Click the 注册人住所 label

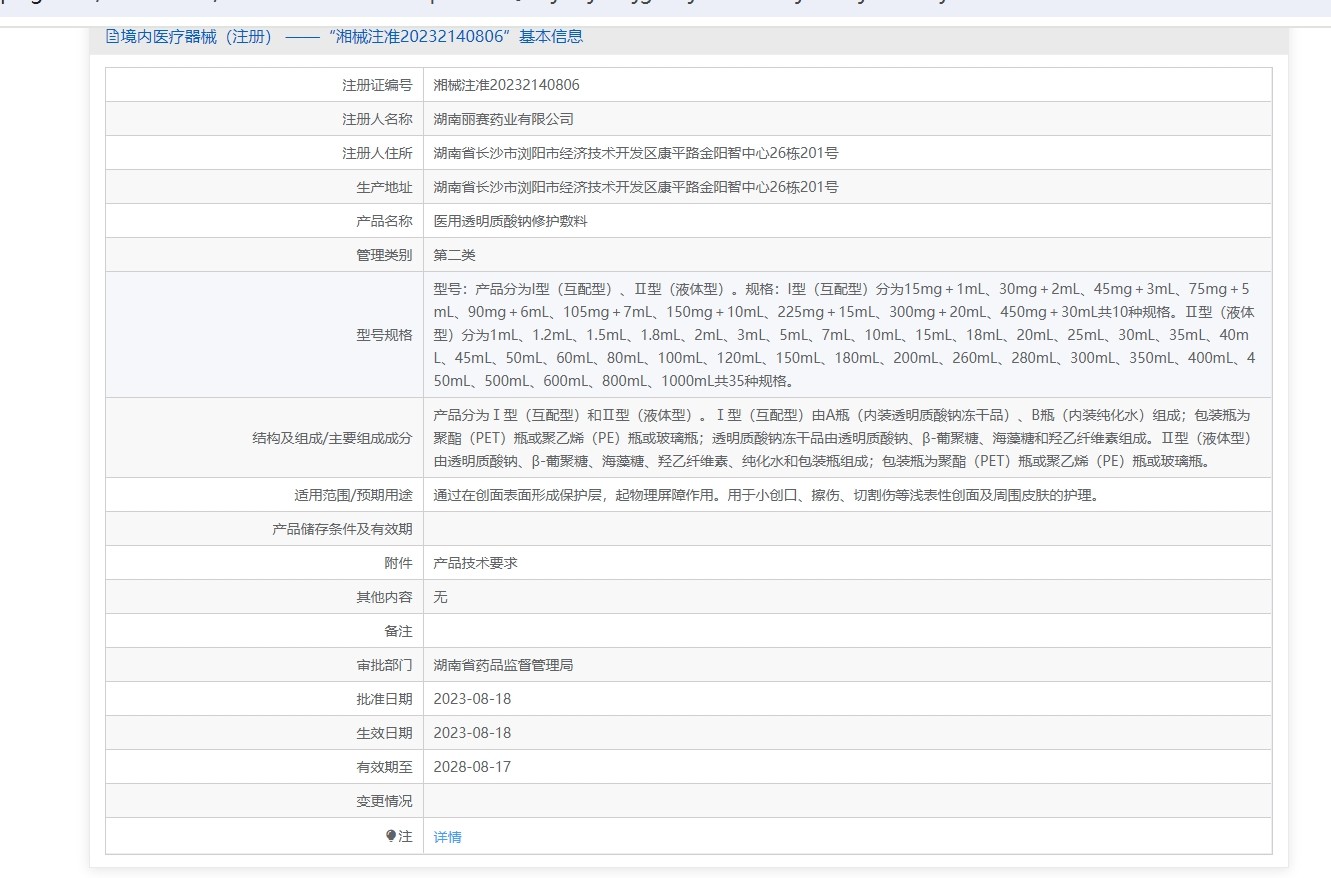pos(377,153)
